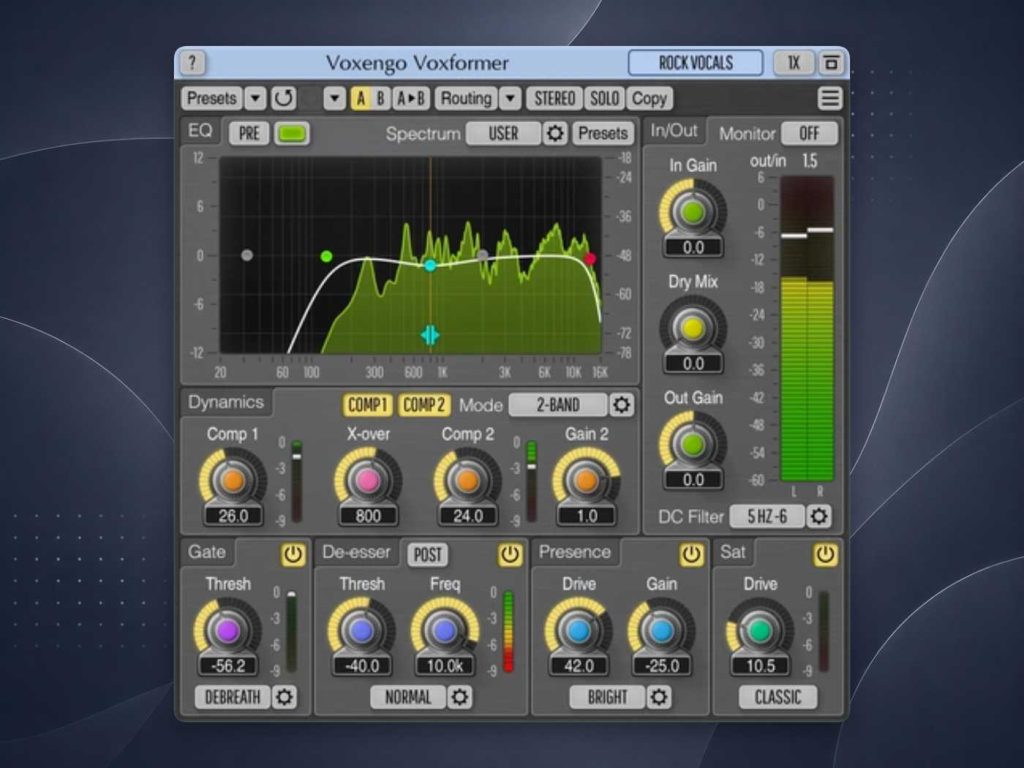Click the Copy button
Image resolution: width=1024 pixels, height=768 pixels.
click(648, 99)
